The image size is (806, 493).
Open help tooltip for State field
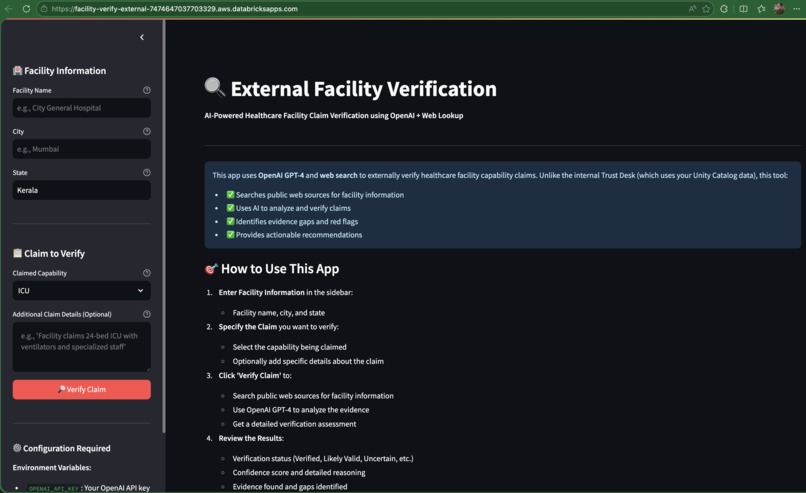tap(146, 172)
